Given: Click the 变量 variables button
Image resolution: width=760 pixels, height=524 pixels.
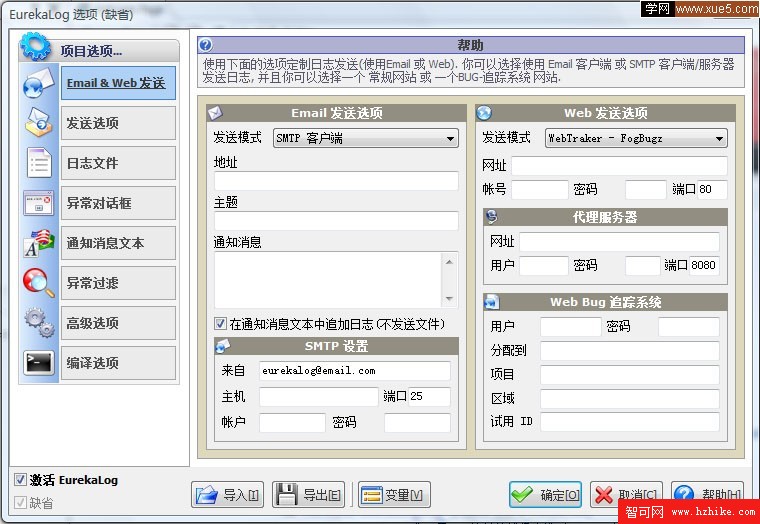Looking at the screenshot, I should coord(394,494).
